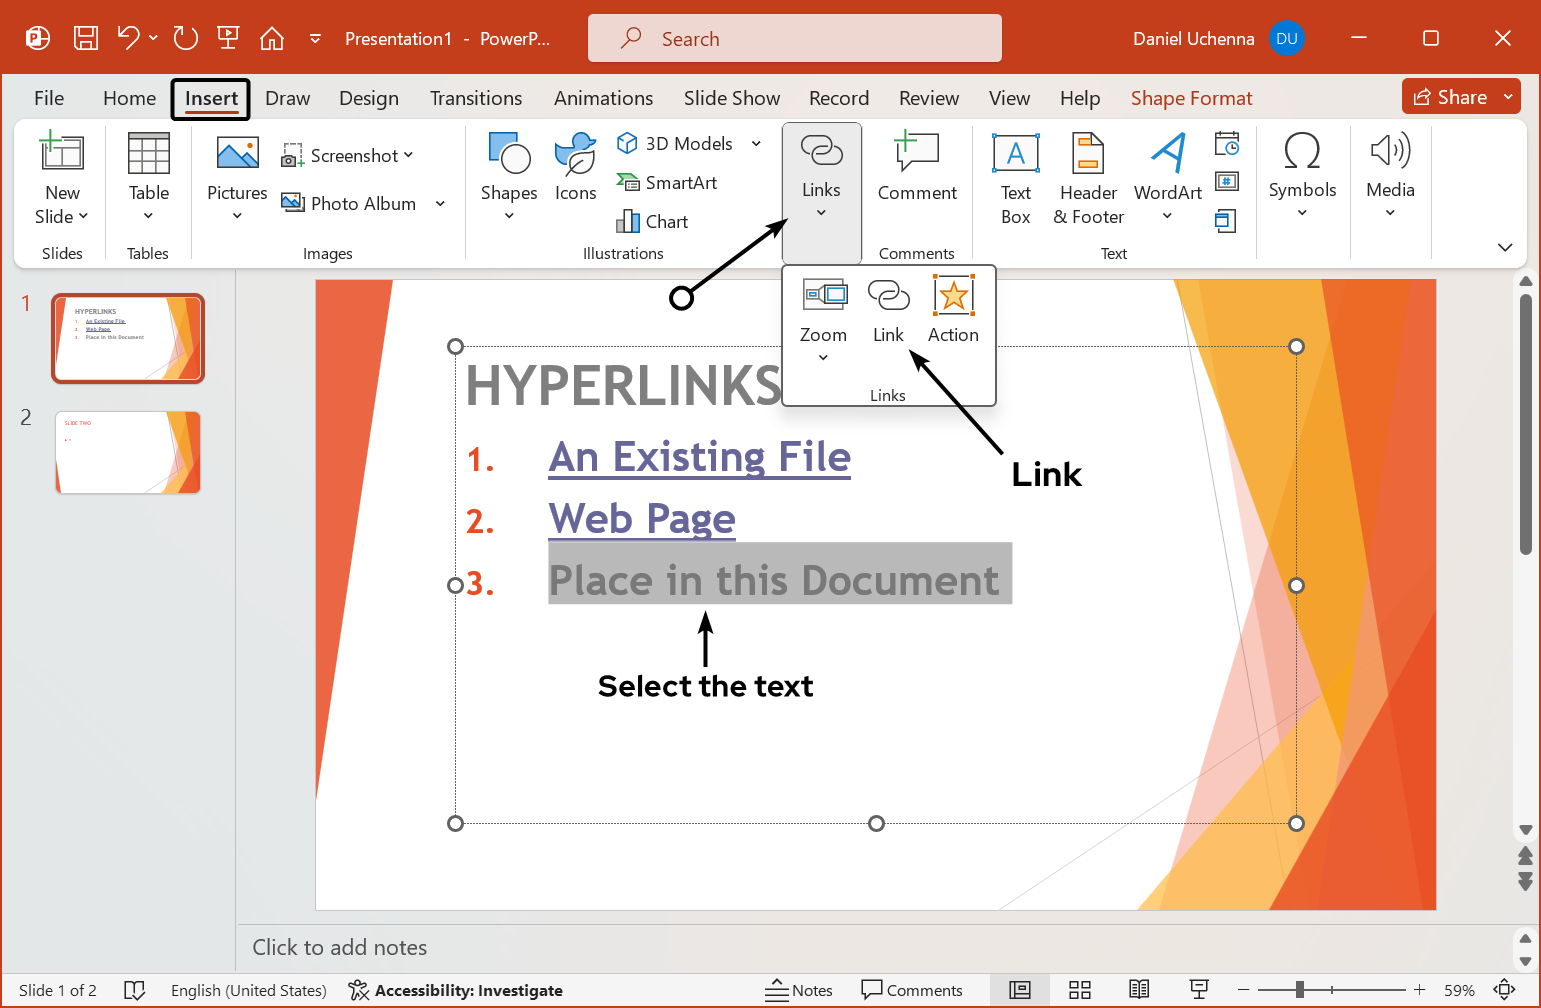Screen dimensions: 1541x1008
Task: Insert an Action link
Action: pyautogui.click(x=952, y=308)
